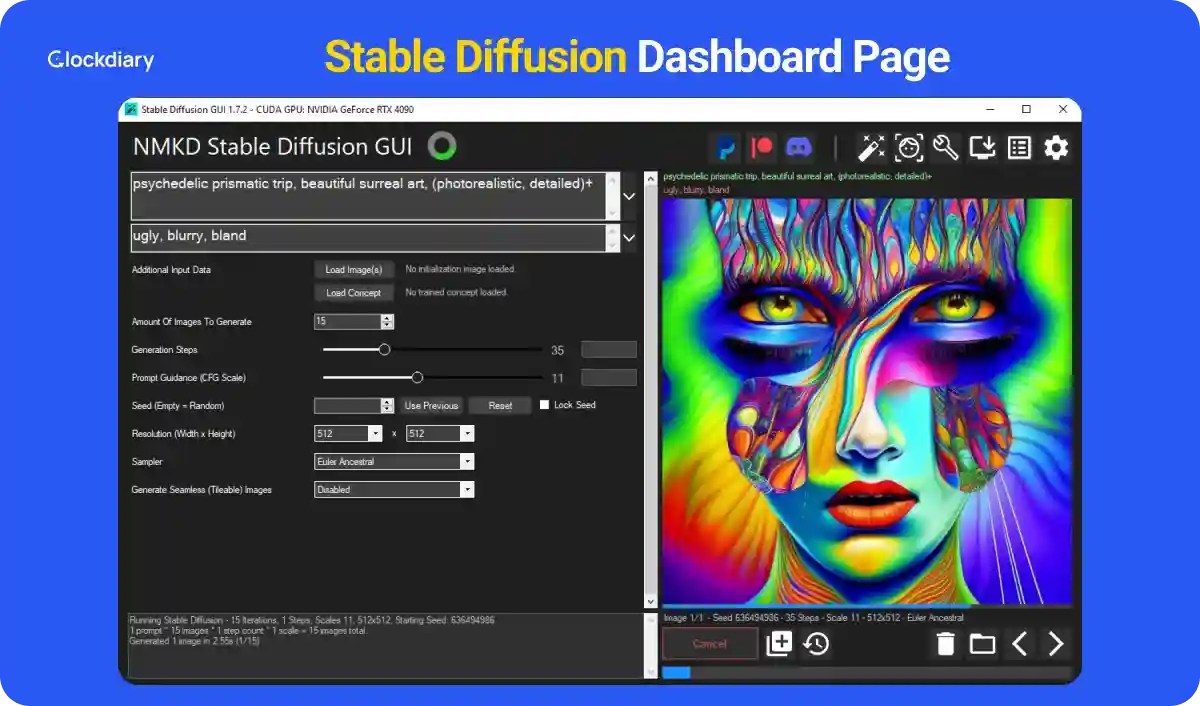Click the extra CFG scale value box
Viewport: 1200px width, 706px height.
click(x=609, y=378)
